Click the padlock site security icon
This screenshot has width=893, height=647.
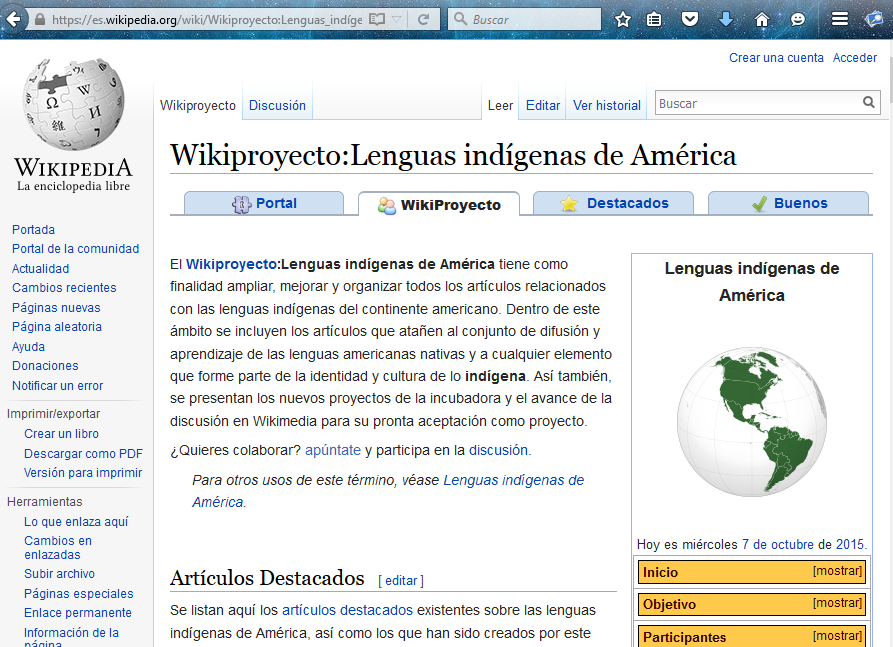pos(40,19)
